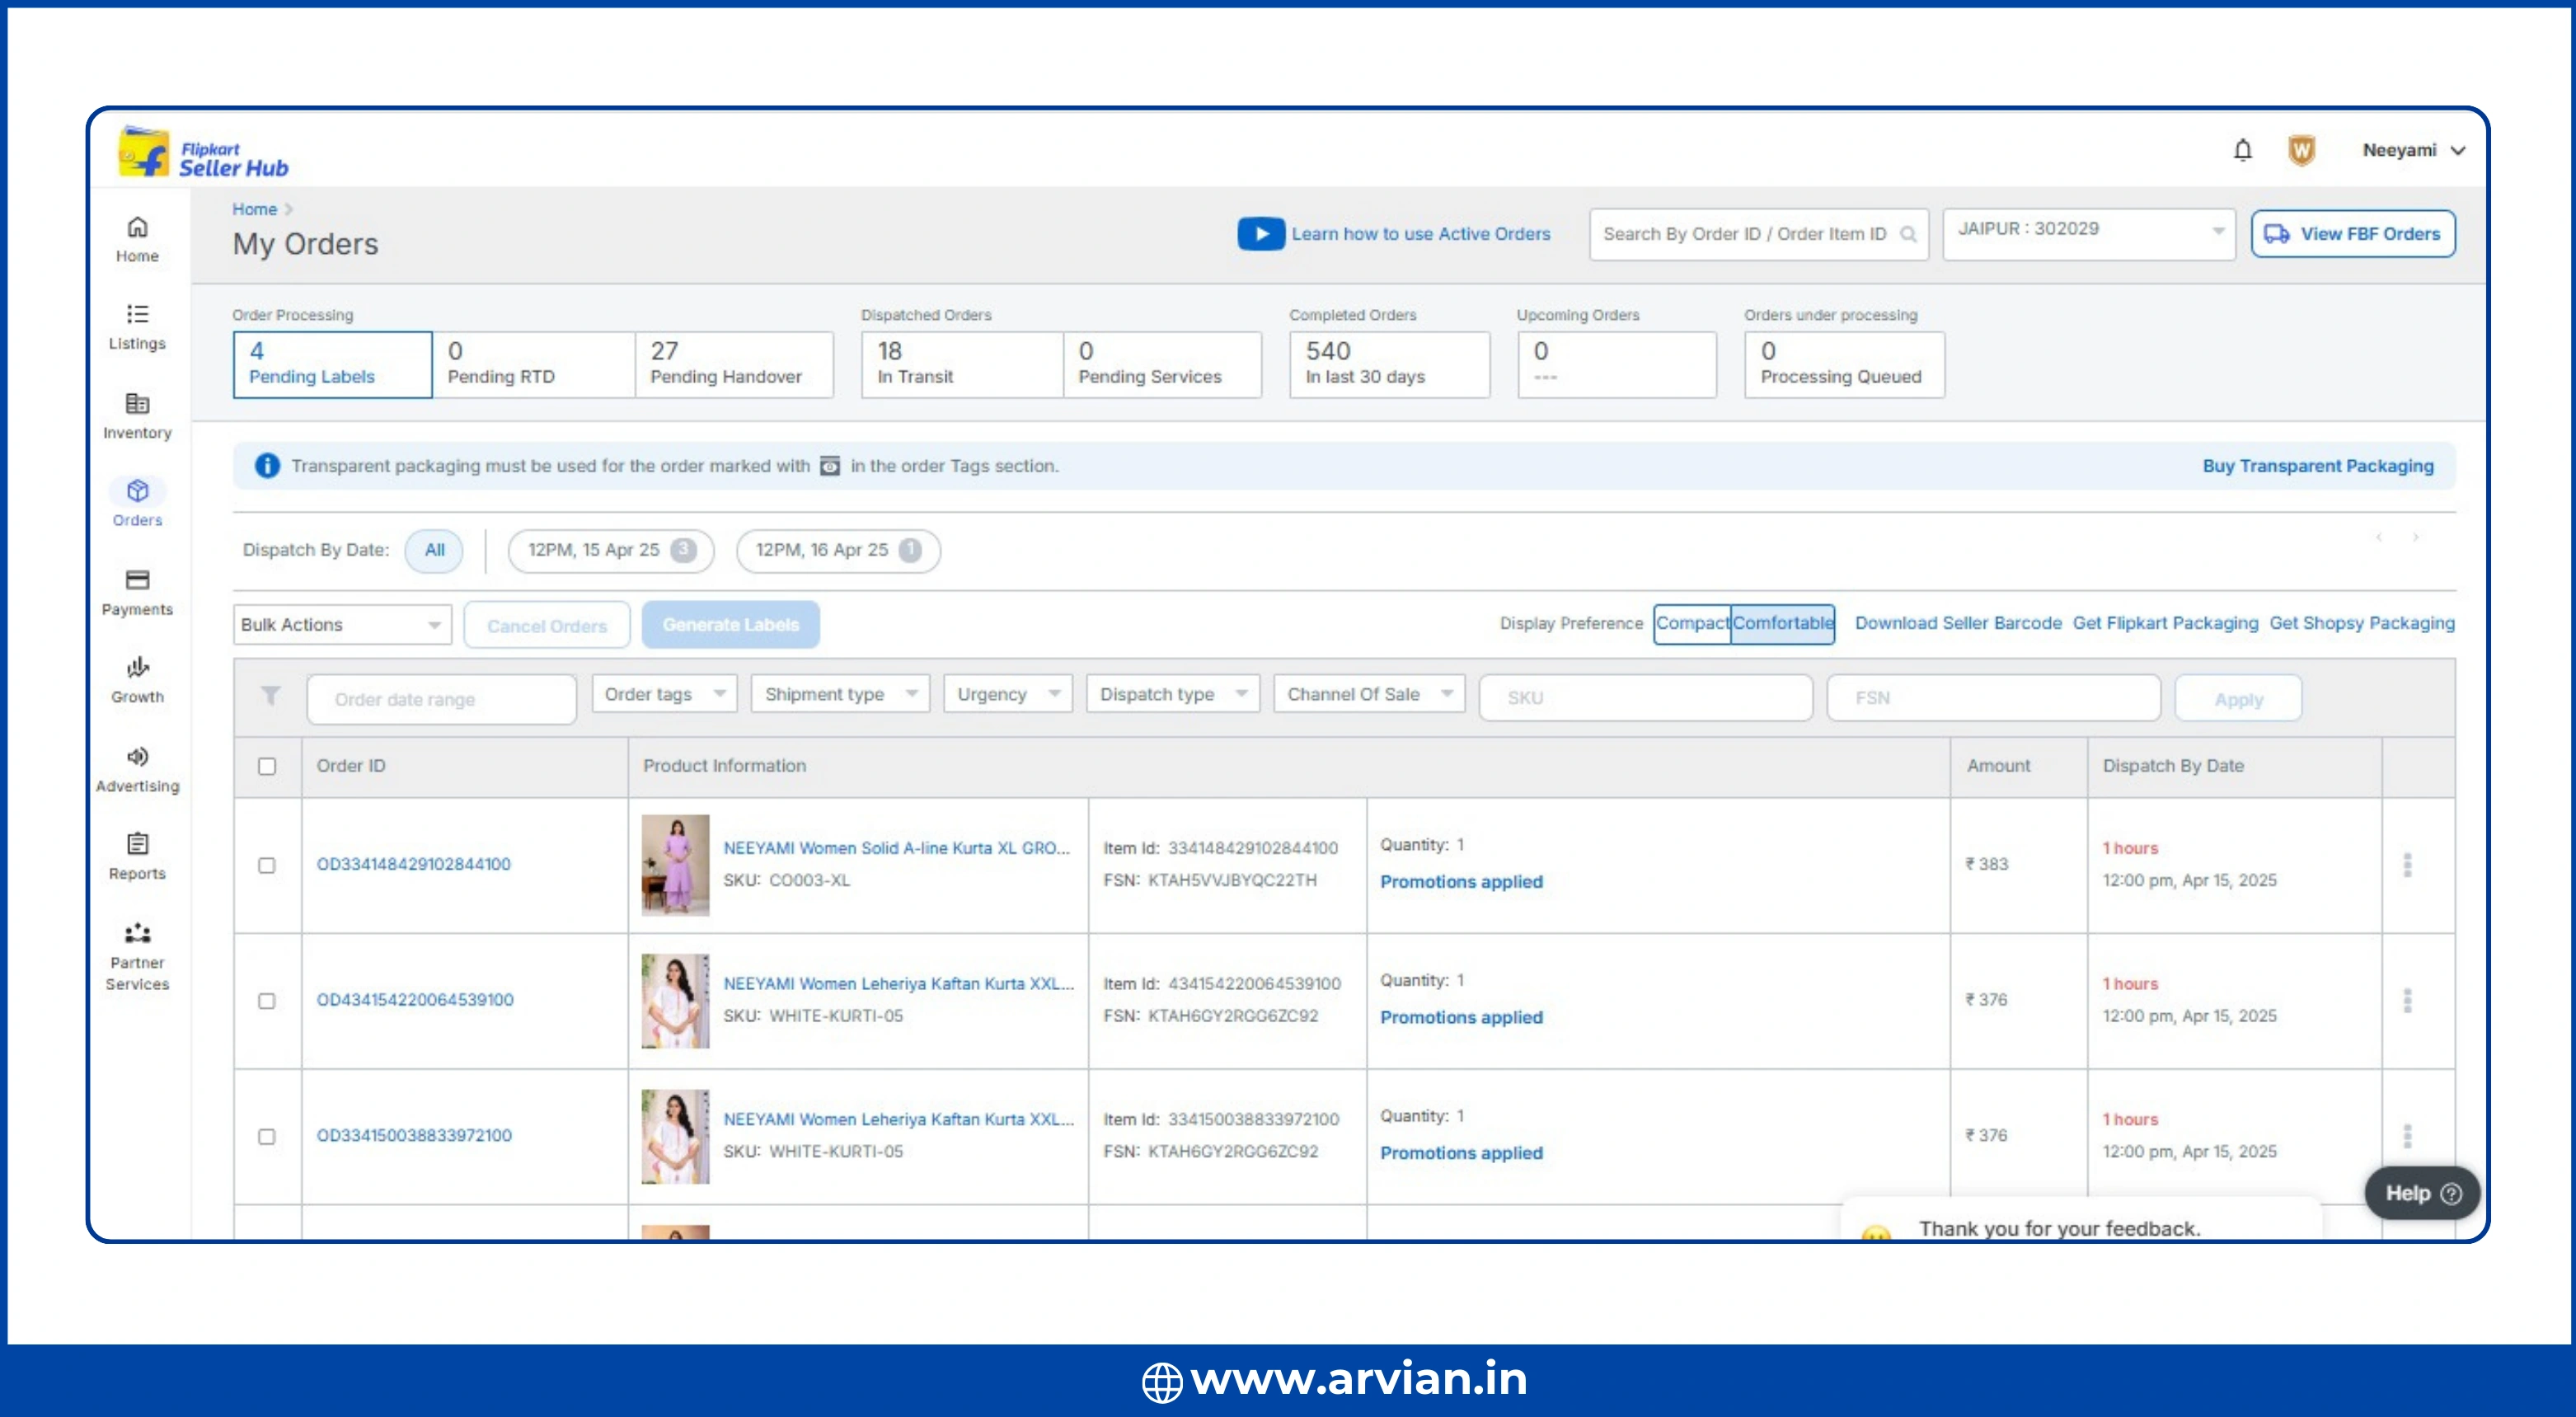Switch display preference to Compact
Viewport: 2576px width, 1417px height.
point(1692,623)
